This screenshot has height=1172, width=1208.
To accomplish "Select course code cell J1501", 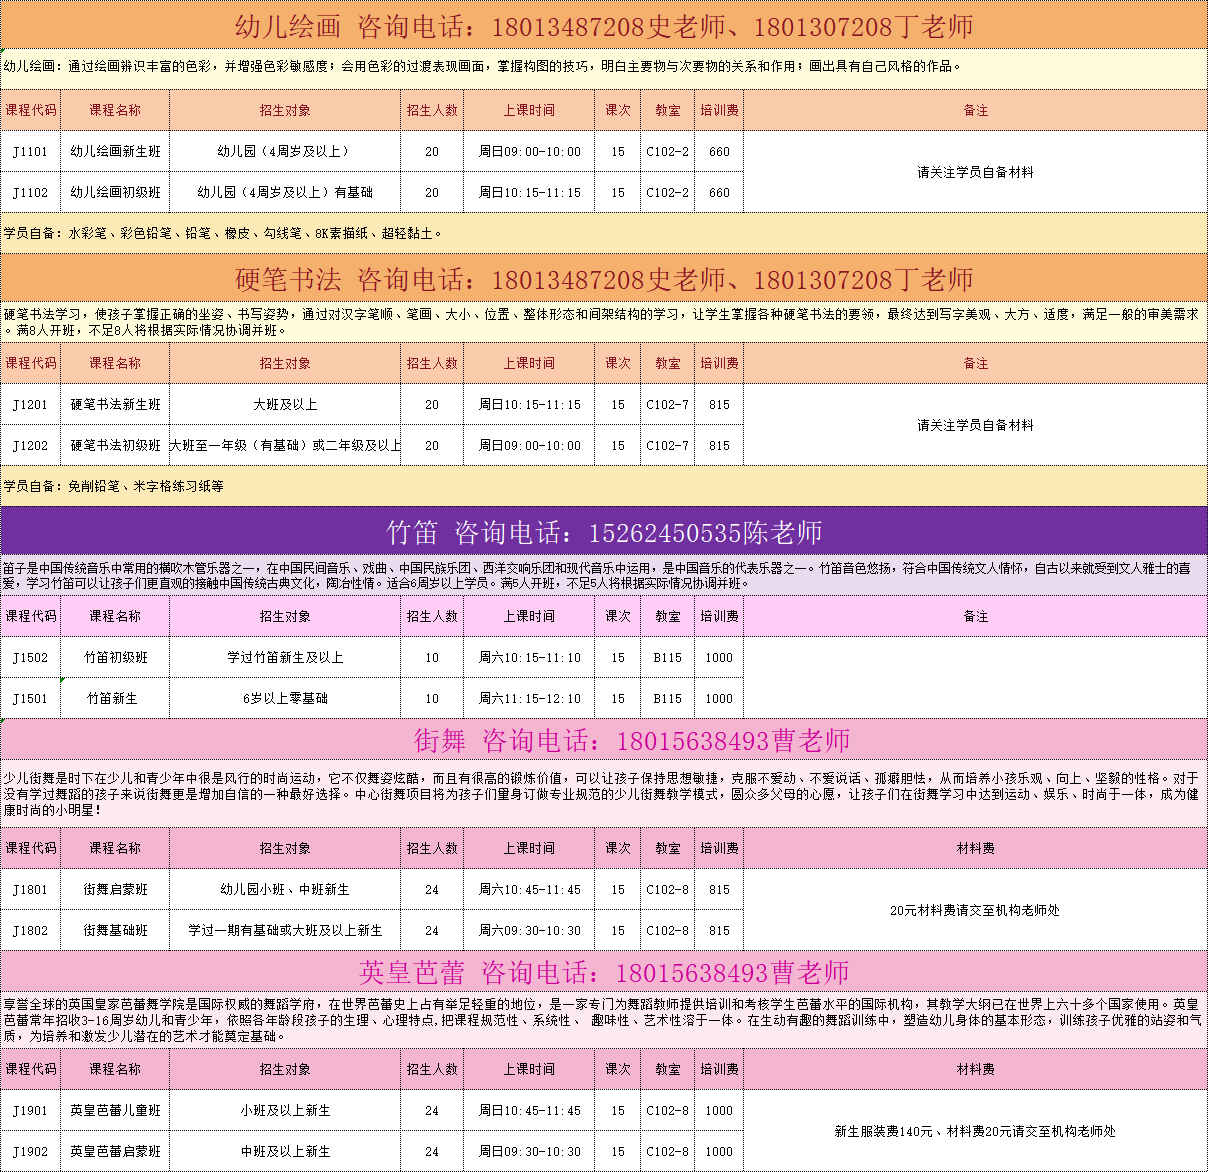I will tap(30, 699).
